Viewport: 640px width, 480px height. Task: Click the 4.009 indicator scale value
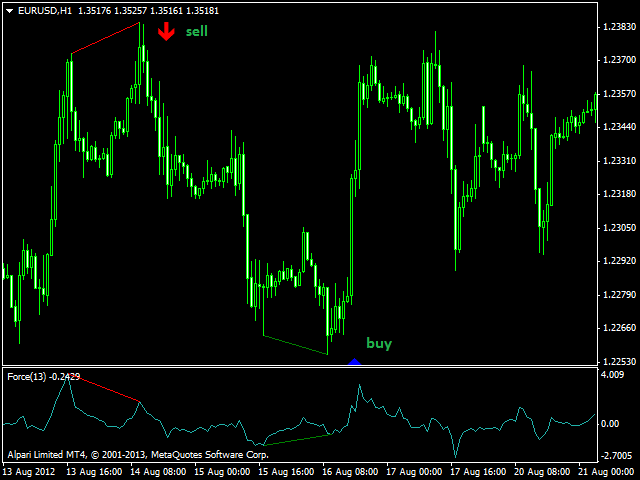click(x=613, y=375)
